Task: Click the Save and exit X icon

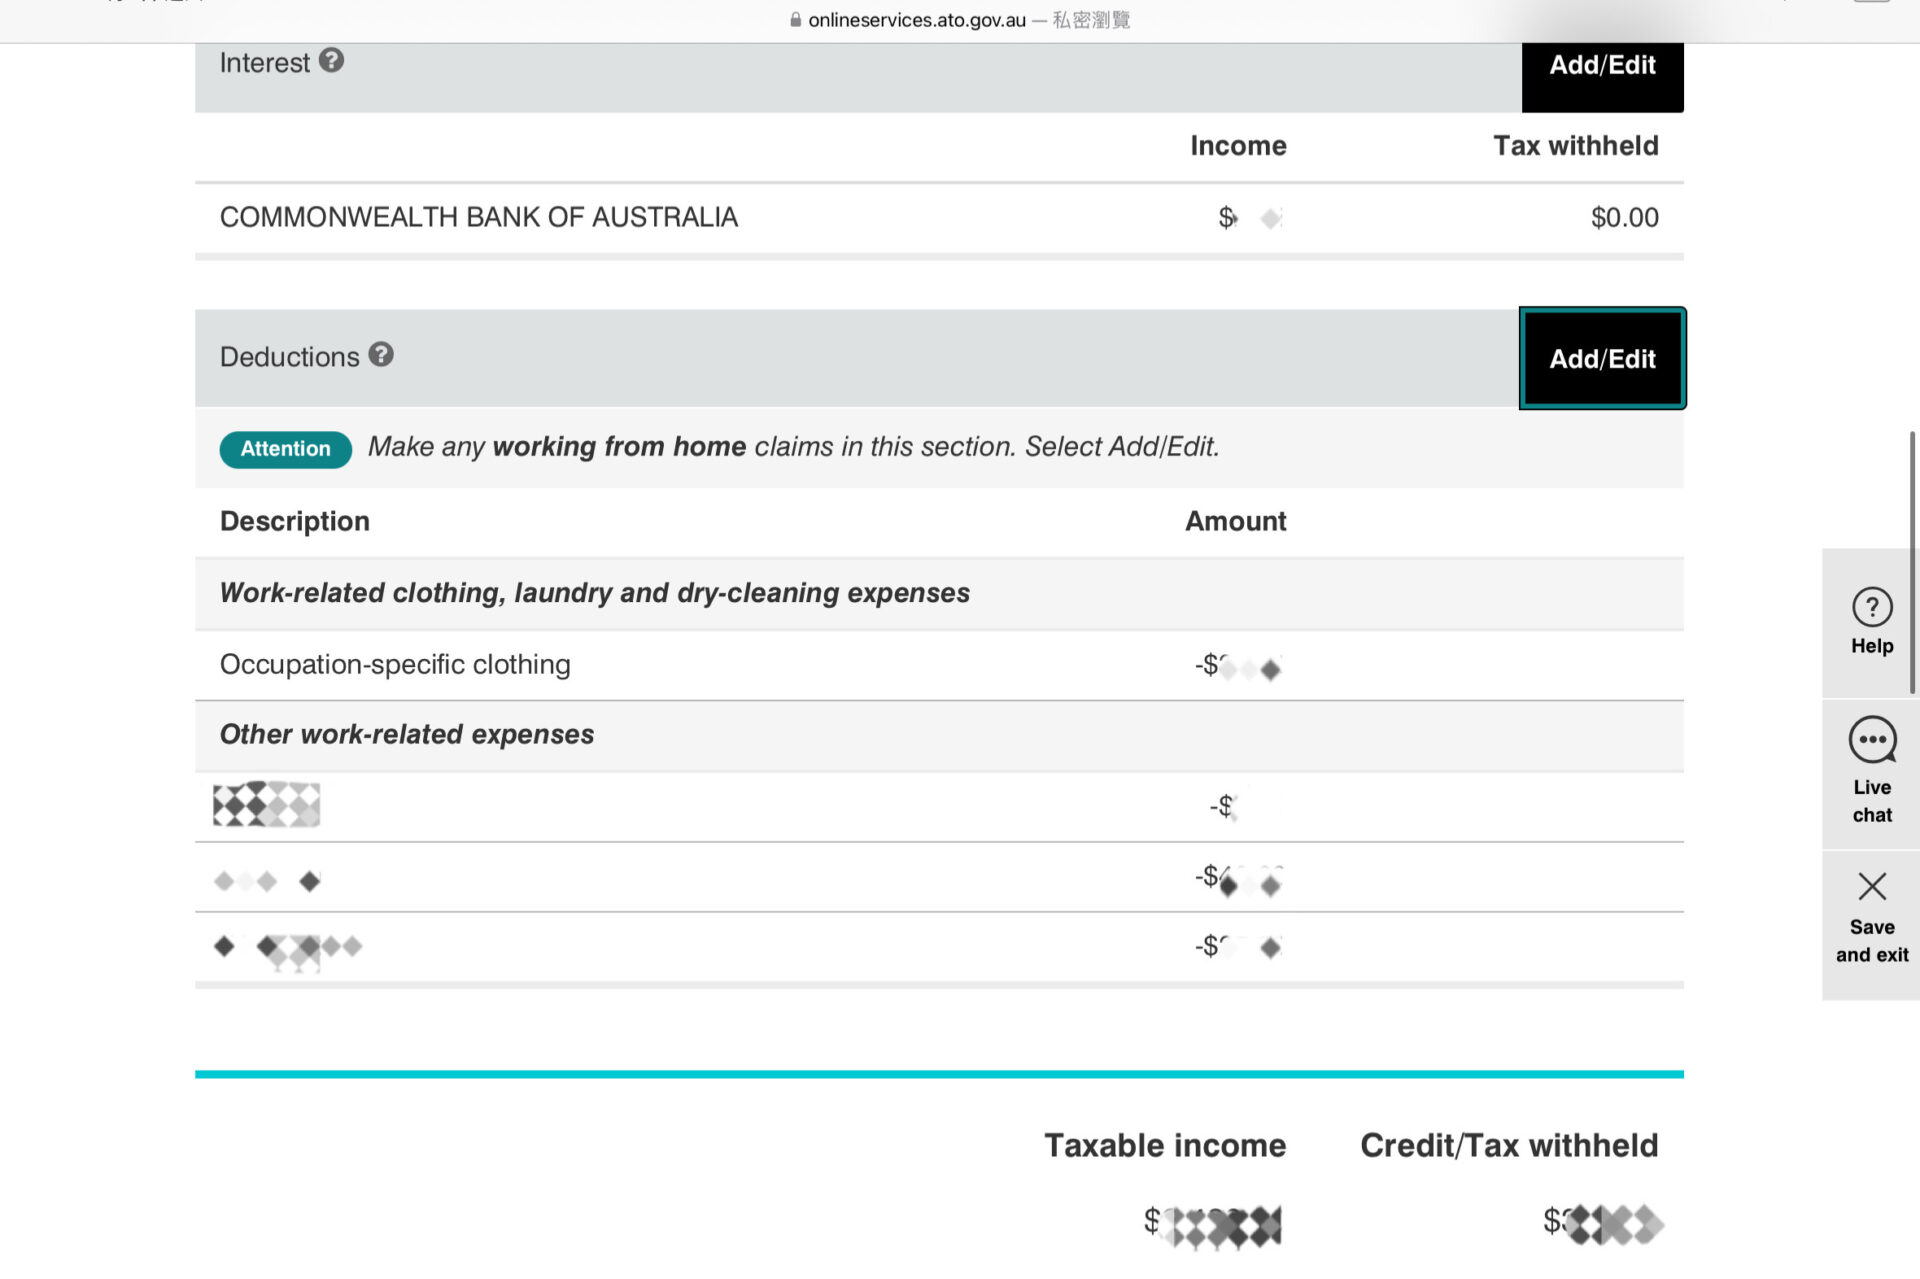Action: click(x=1871, y=887)
